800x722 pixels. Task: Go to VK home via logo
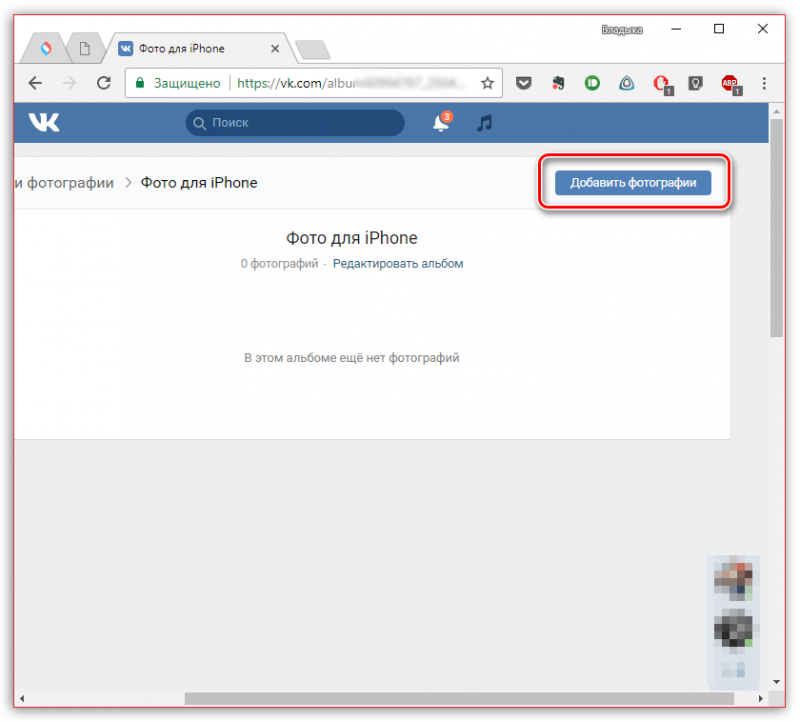[44, 122]
